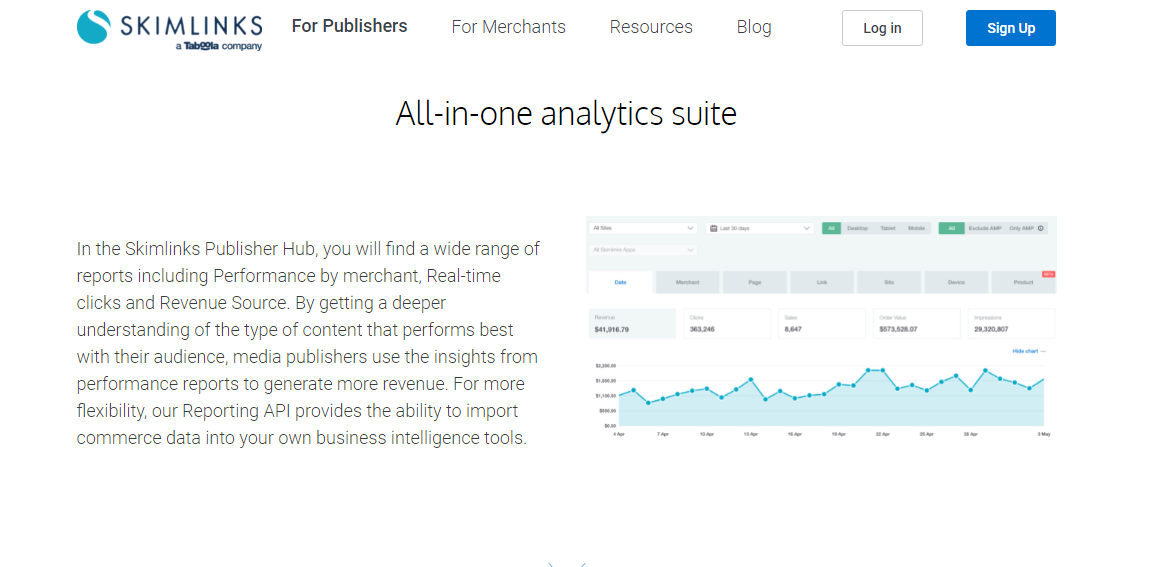The height and width of the screenshot is (567, 1161).
Task: Select the Exclude AMP filter option
Action: click(x=983, y=229)
